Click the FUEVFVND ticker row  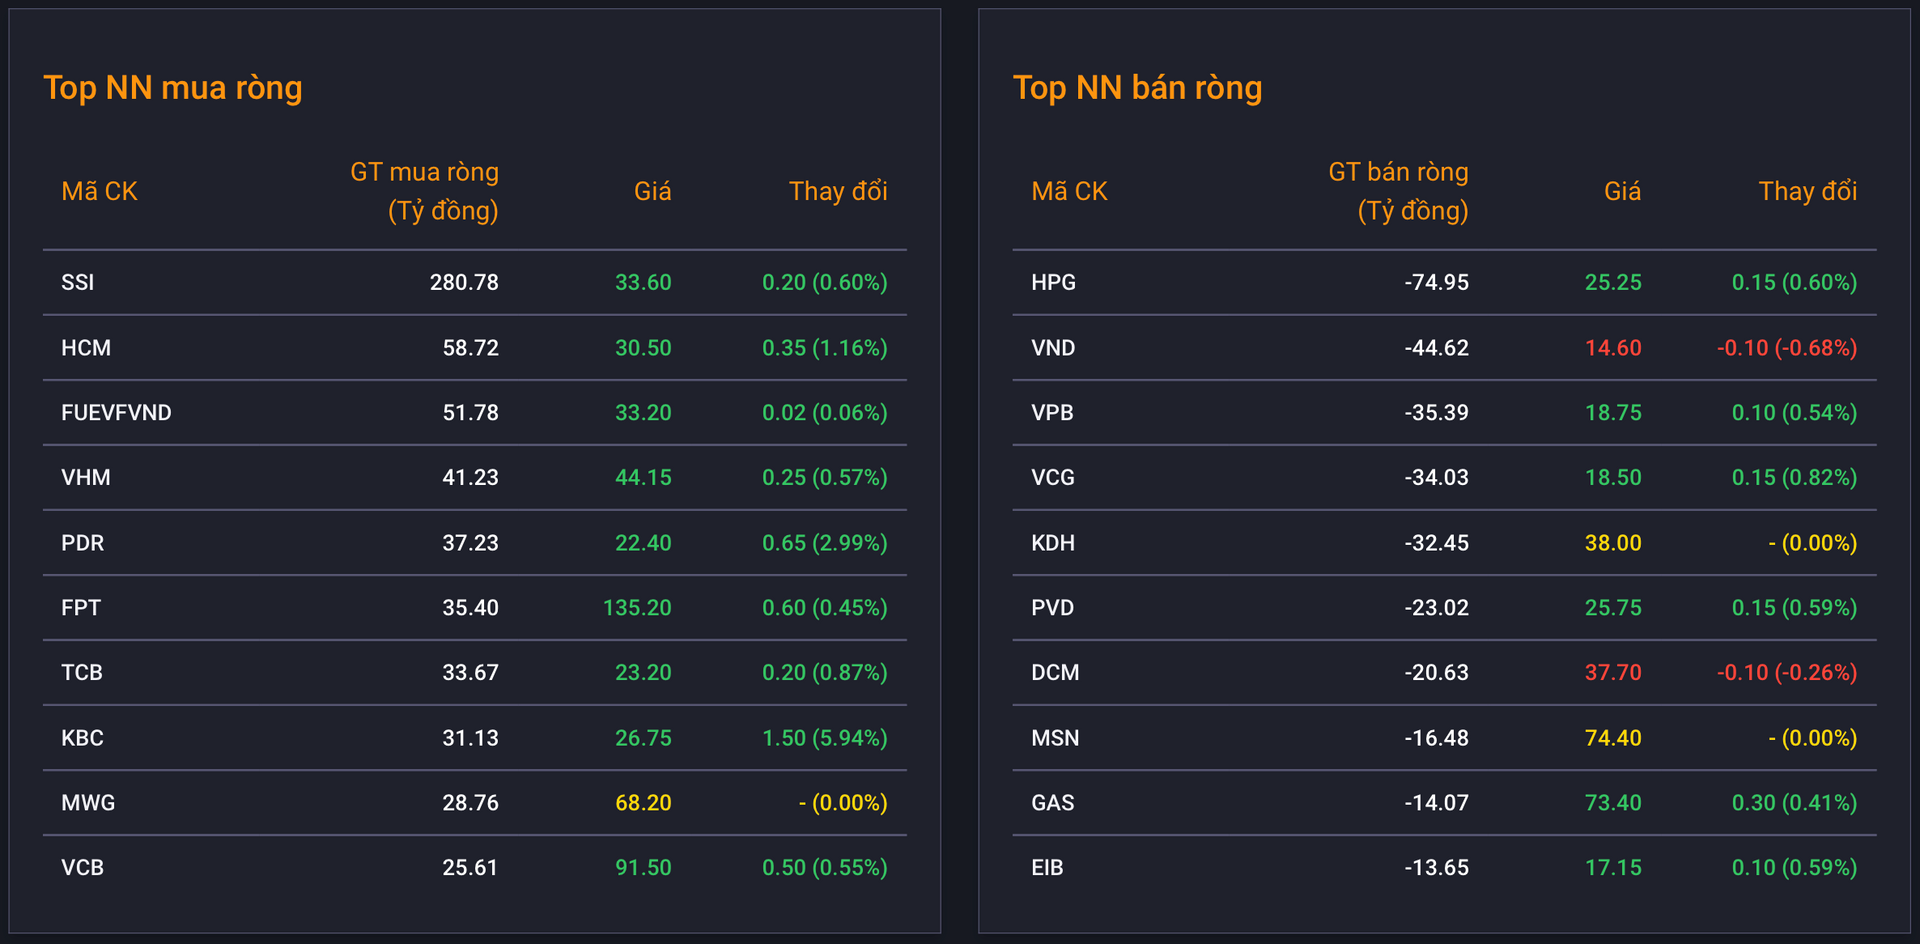point(475,412)
